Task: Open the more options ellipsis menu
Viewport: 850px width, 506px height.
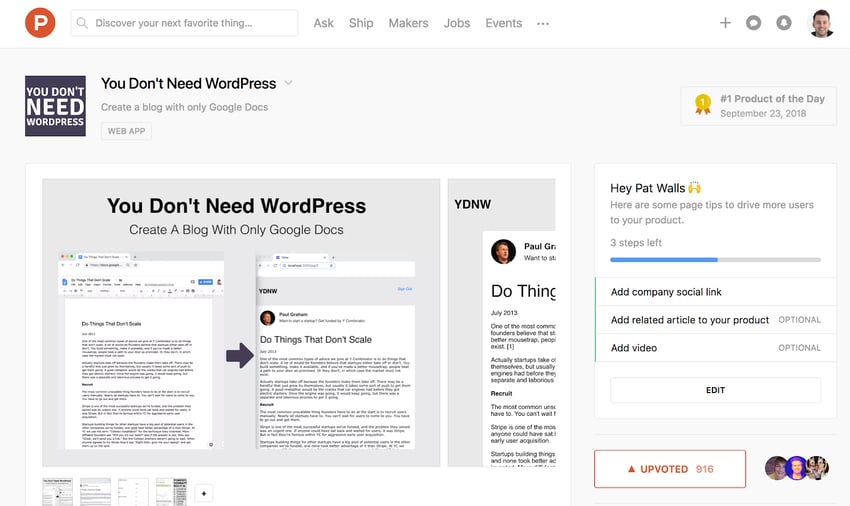Action: [543, 24]
